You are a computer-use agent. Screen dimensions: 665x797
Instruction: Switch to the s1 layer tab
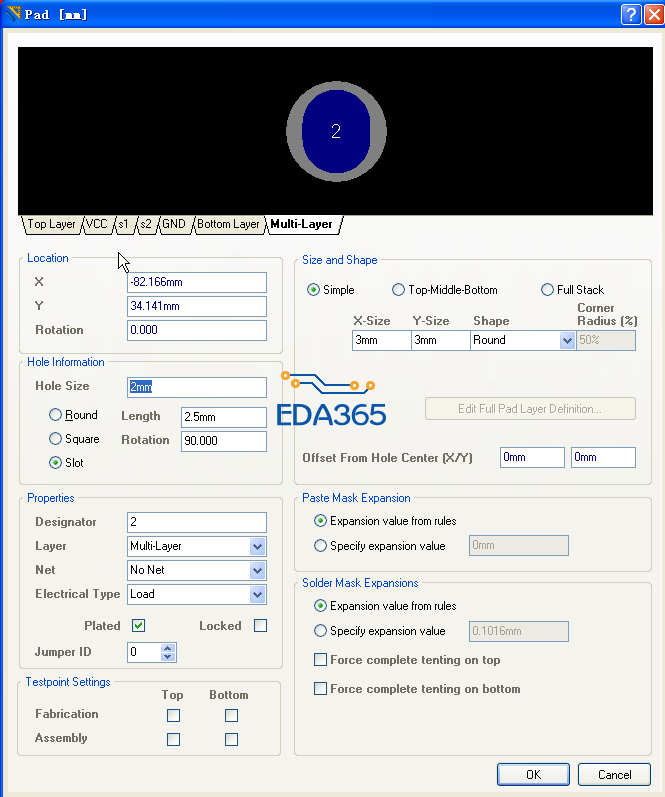coord(124,224)
